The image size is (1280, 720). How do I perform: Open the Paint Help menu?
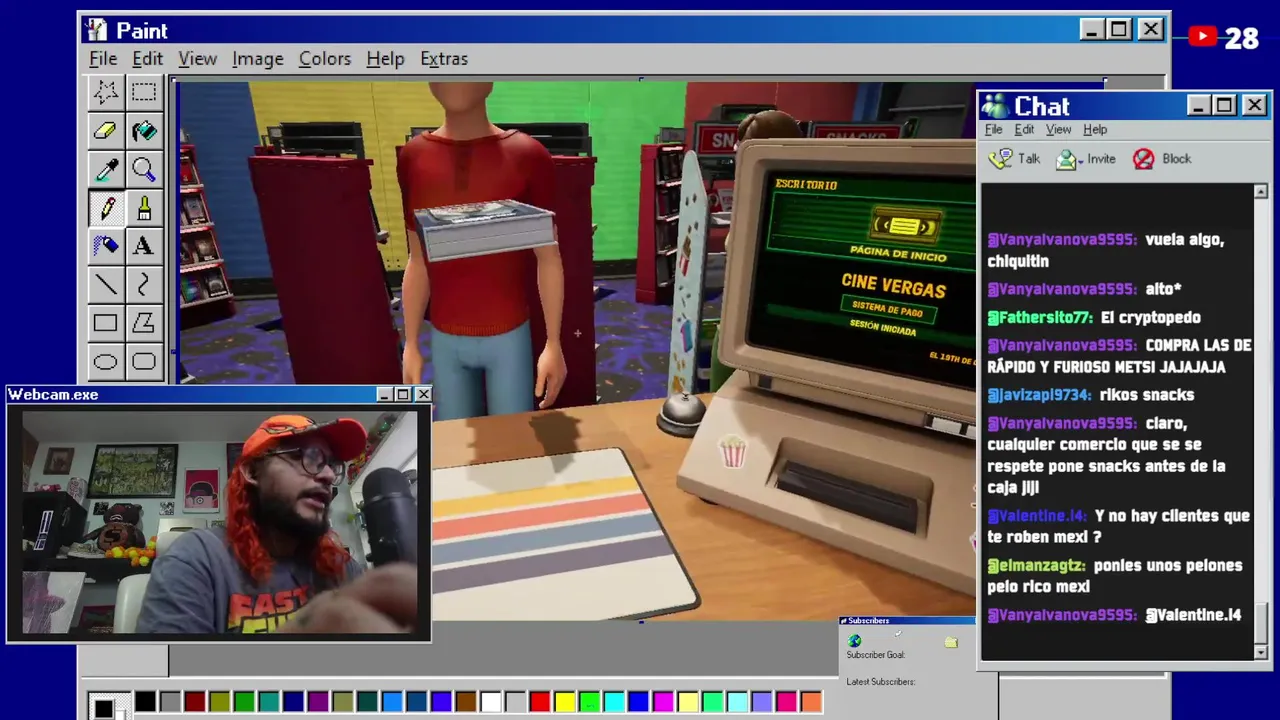click(x=385, y=59)
